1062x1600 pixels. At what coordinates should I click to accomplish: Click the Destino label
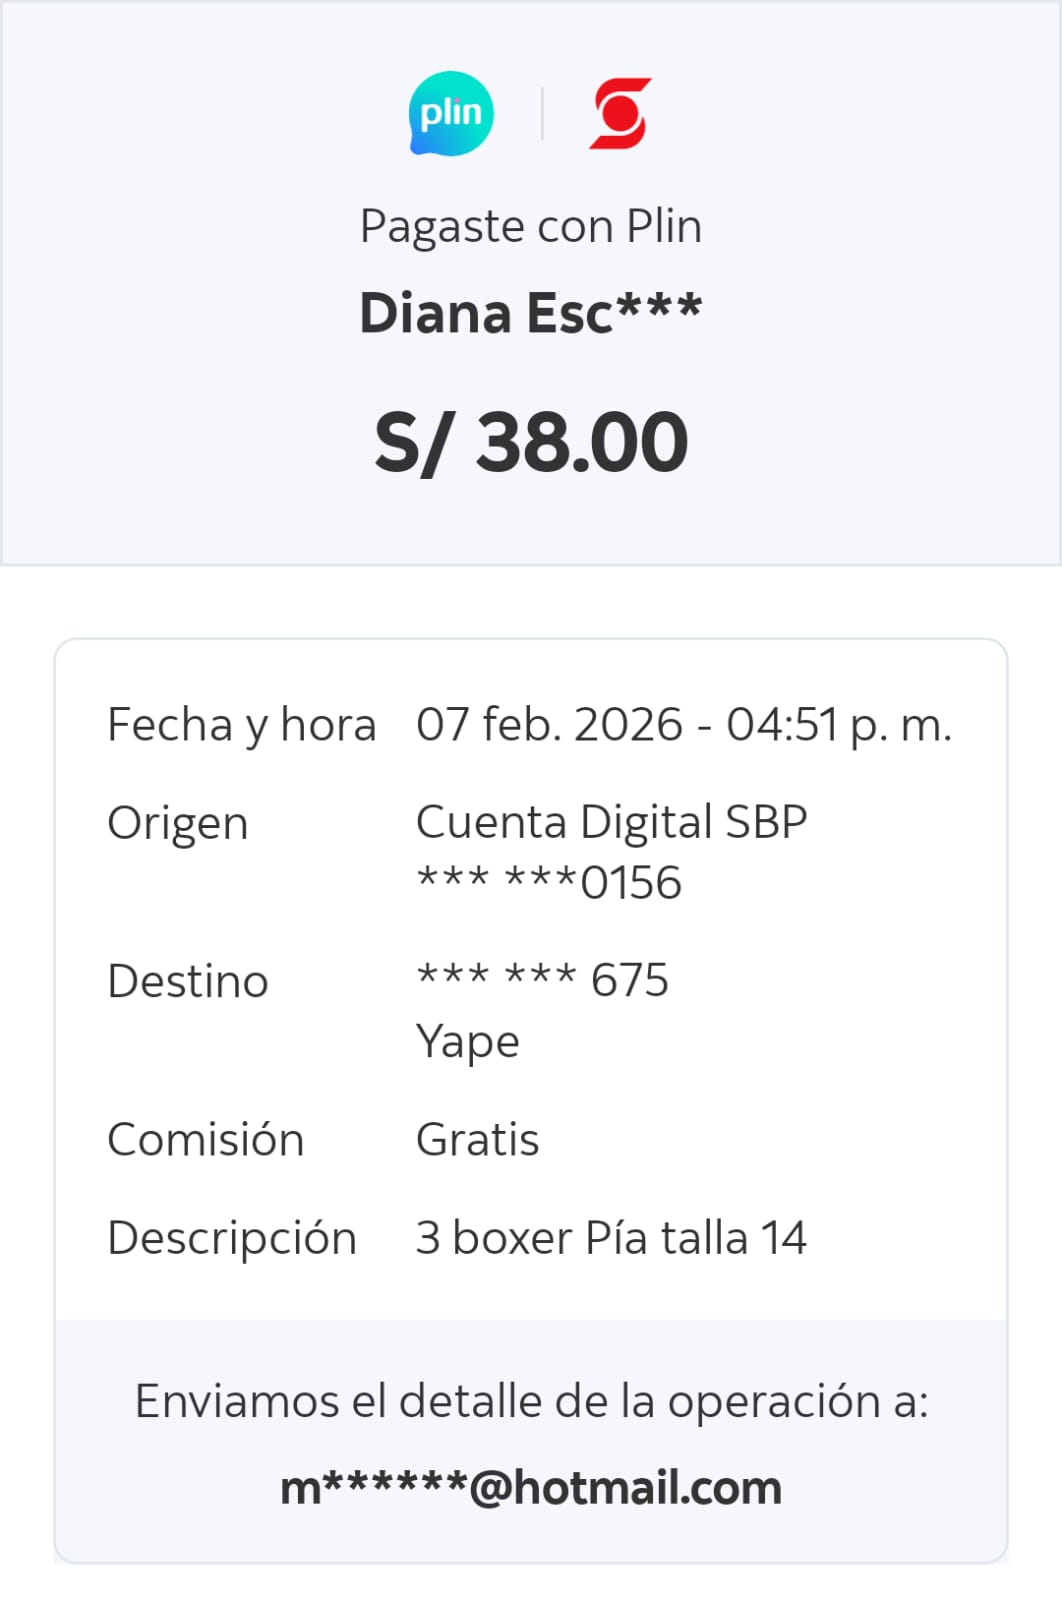point(188,981)
